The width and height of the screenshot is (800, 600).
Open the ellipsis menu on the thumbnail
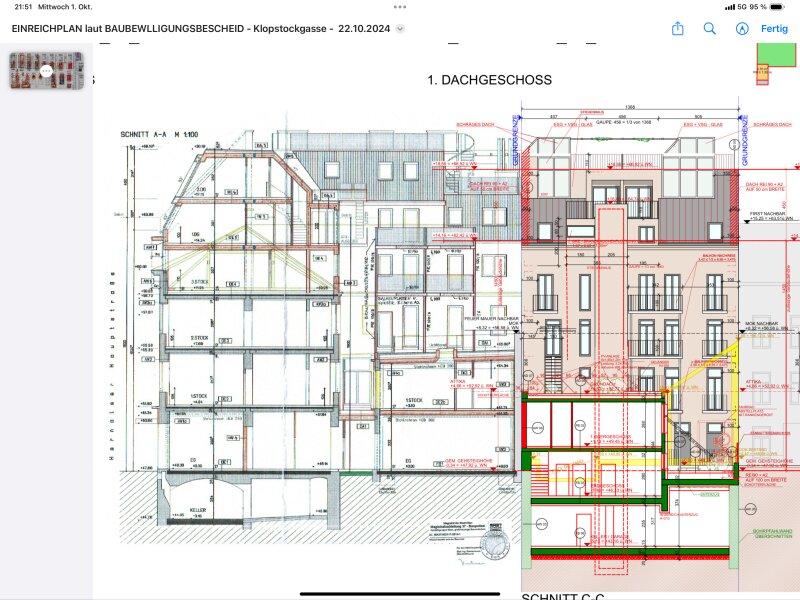click(x=46, y=71)
